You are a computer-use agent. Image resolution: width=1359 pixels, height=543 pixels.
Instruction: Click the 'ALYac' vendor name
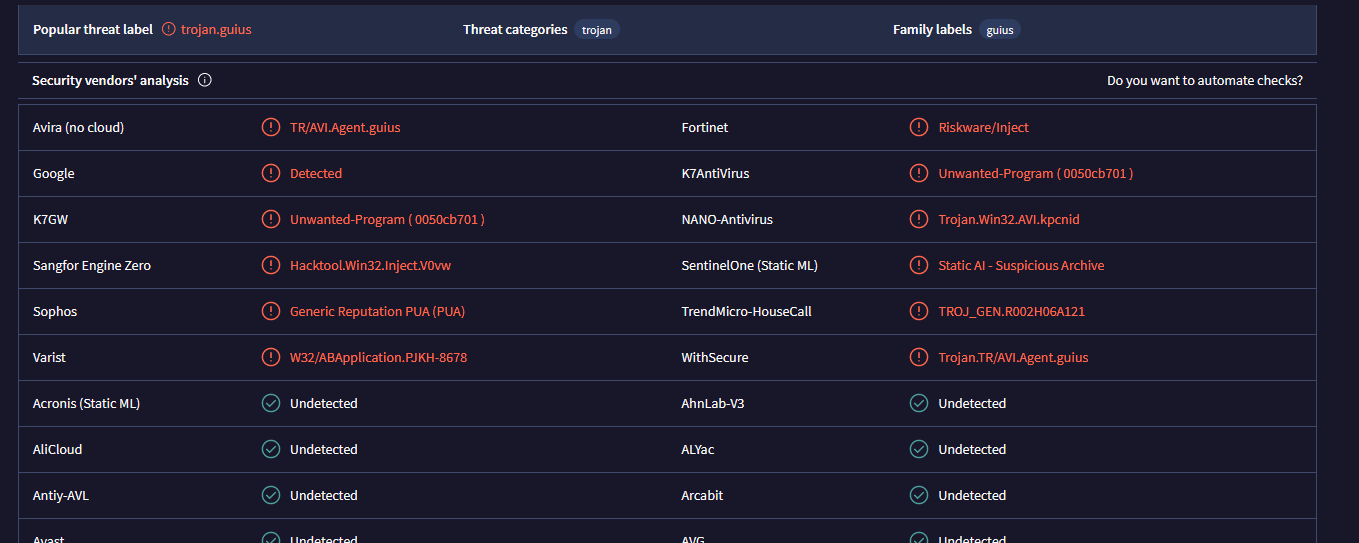(698, 449)
